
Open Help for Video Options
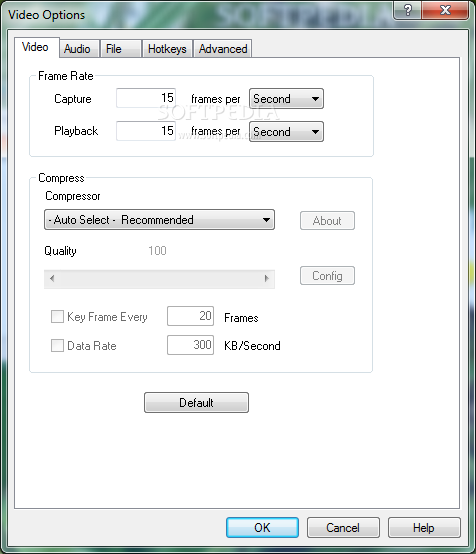click(424, 528)
